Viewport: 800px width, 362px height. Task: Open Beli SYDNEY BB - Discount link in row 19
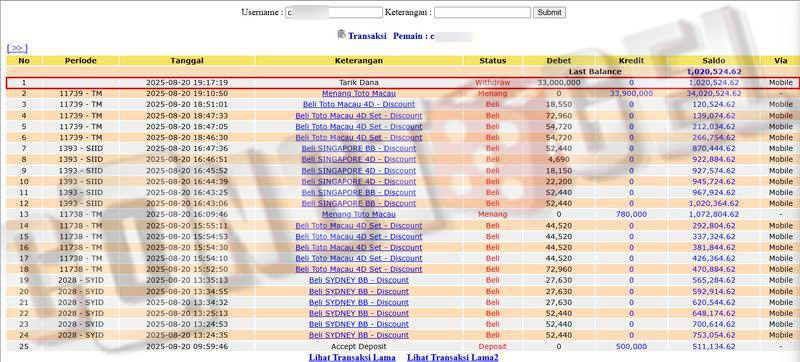pos(359,280)
